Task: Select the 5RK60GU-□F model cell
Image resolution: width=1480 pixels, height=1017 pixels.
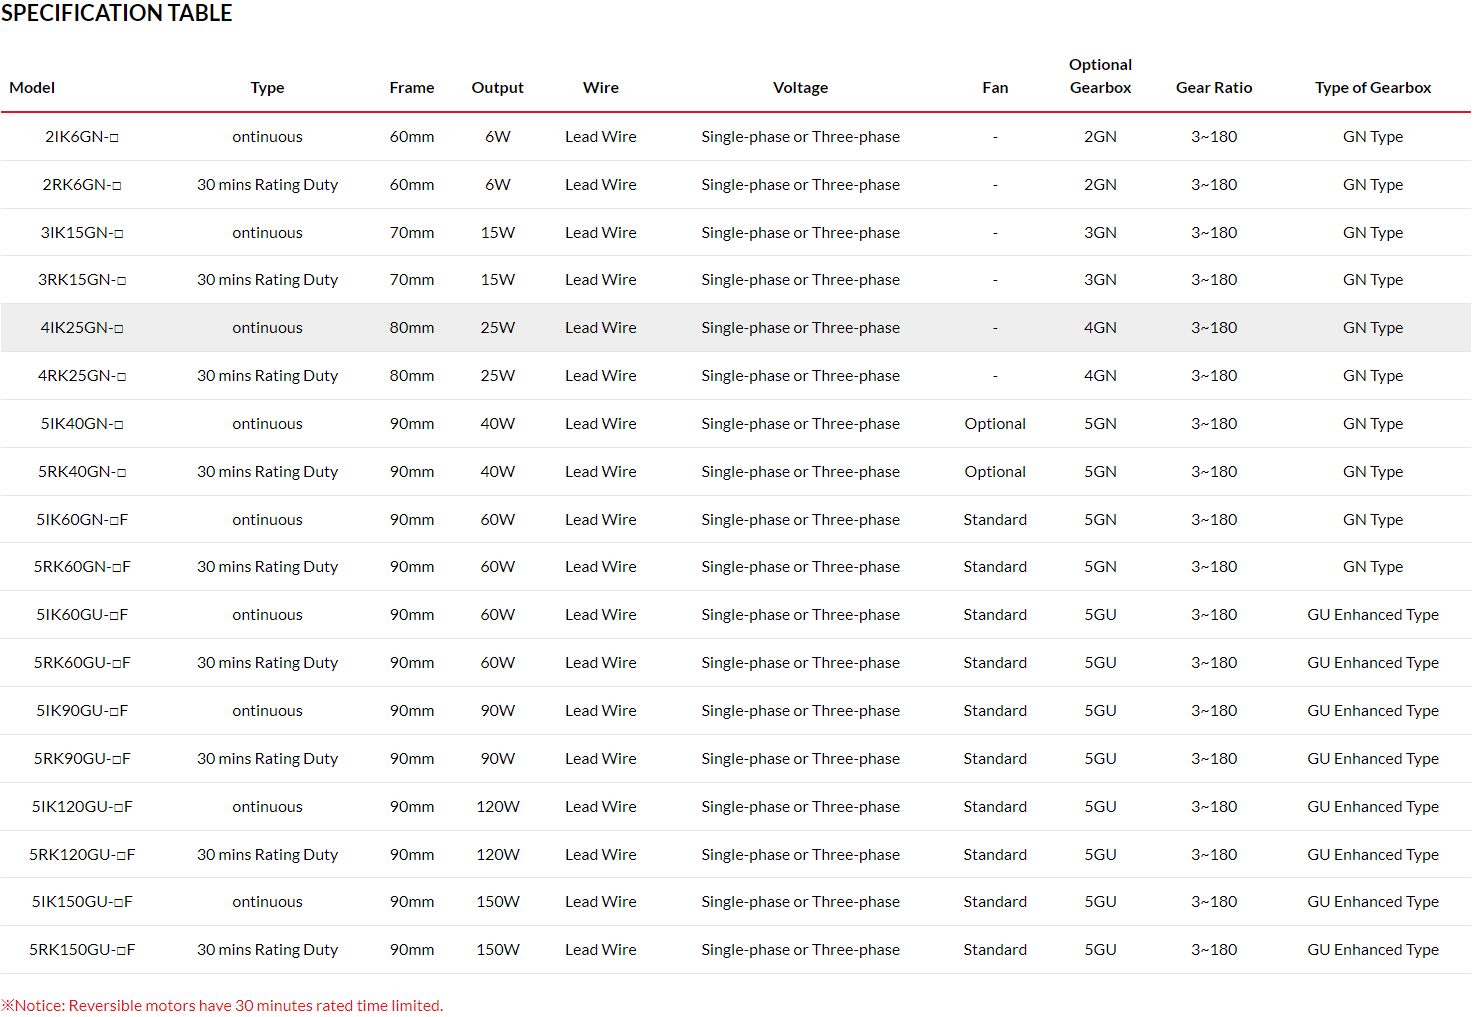Action: pyautogui.click(x=82, y=663)
